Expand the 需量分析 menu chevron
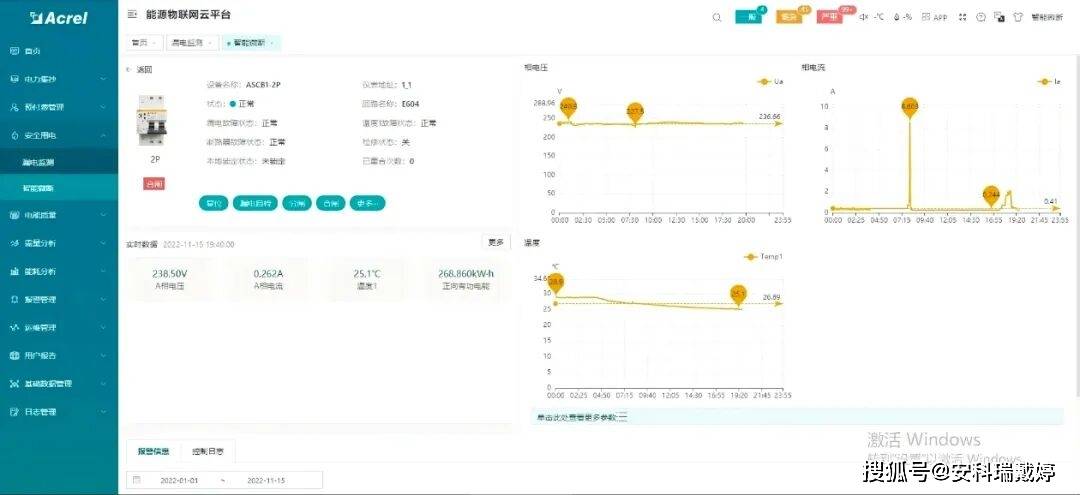This screenshot has height=495, width=1080. click(103, 243)
